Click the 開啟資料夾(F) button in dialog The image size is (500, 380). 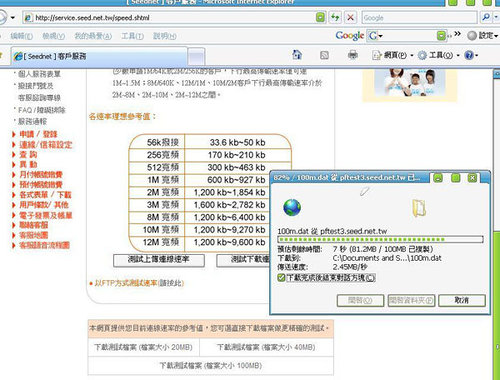[x=412, y=300]
